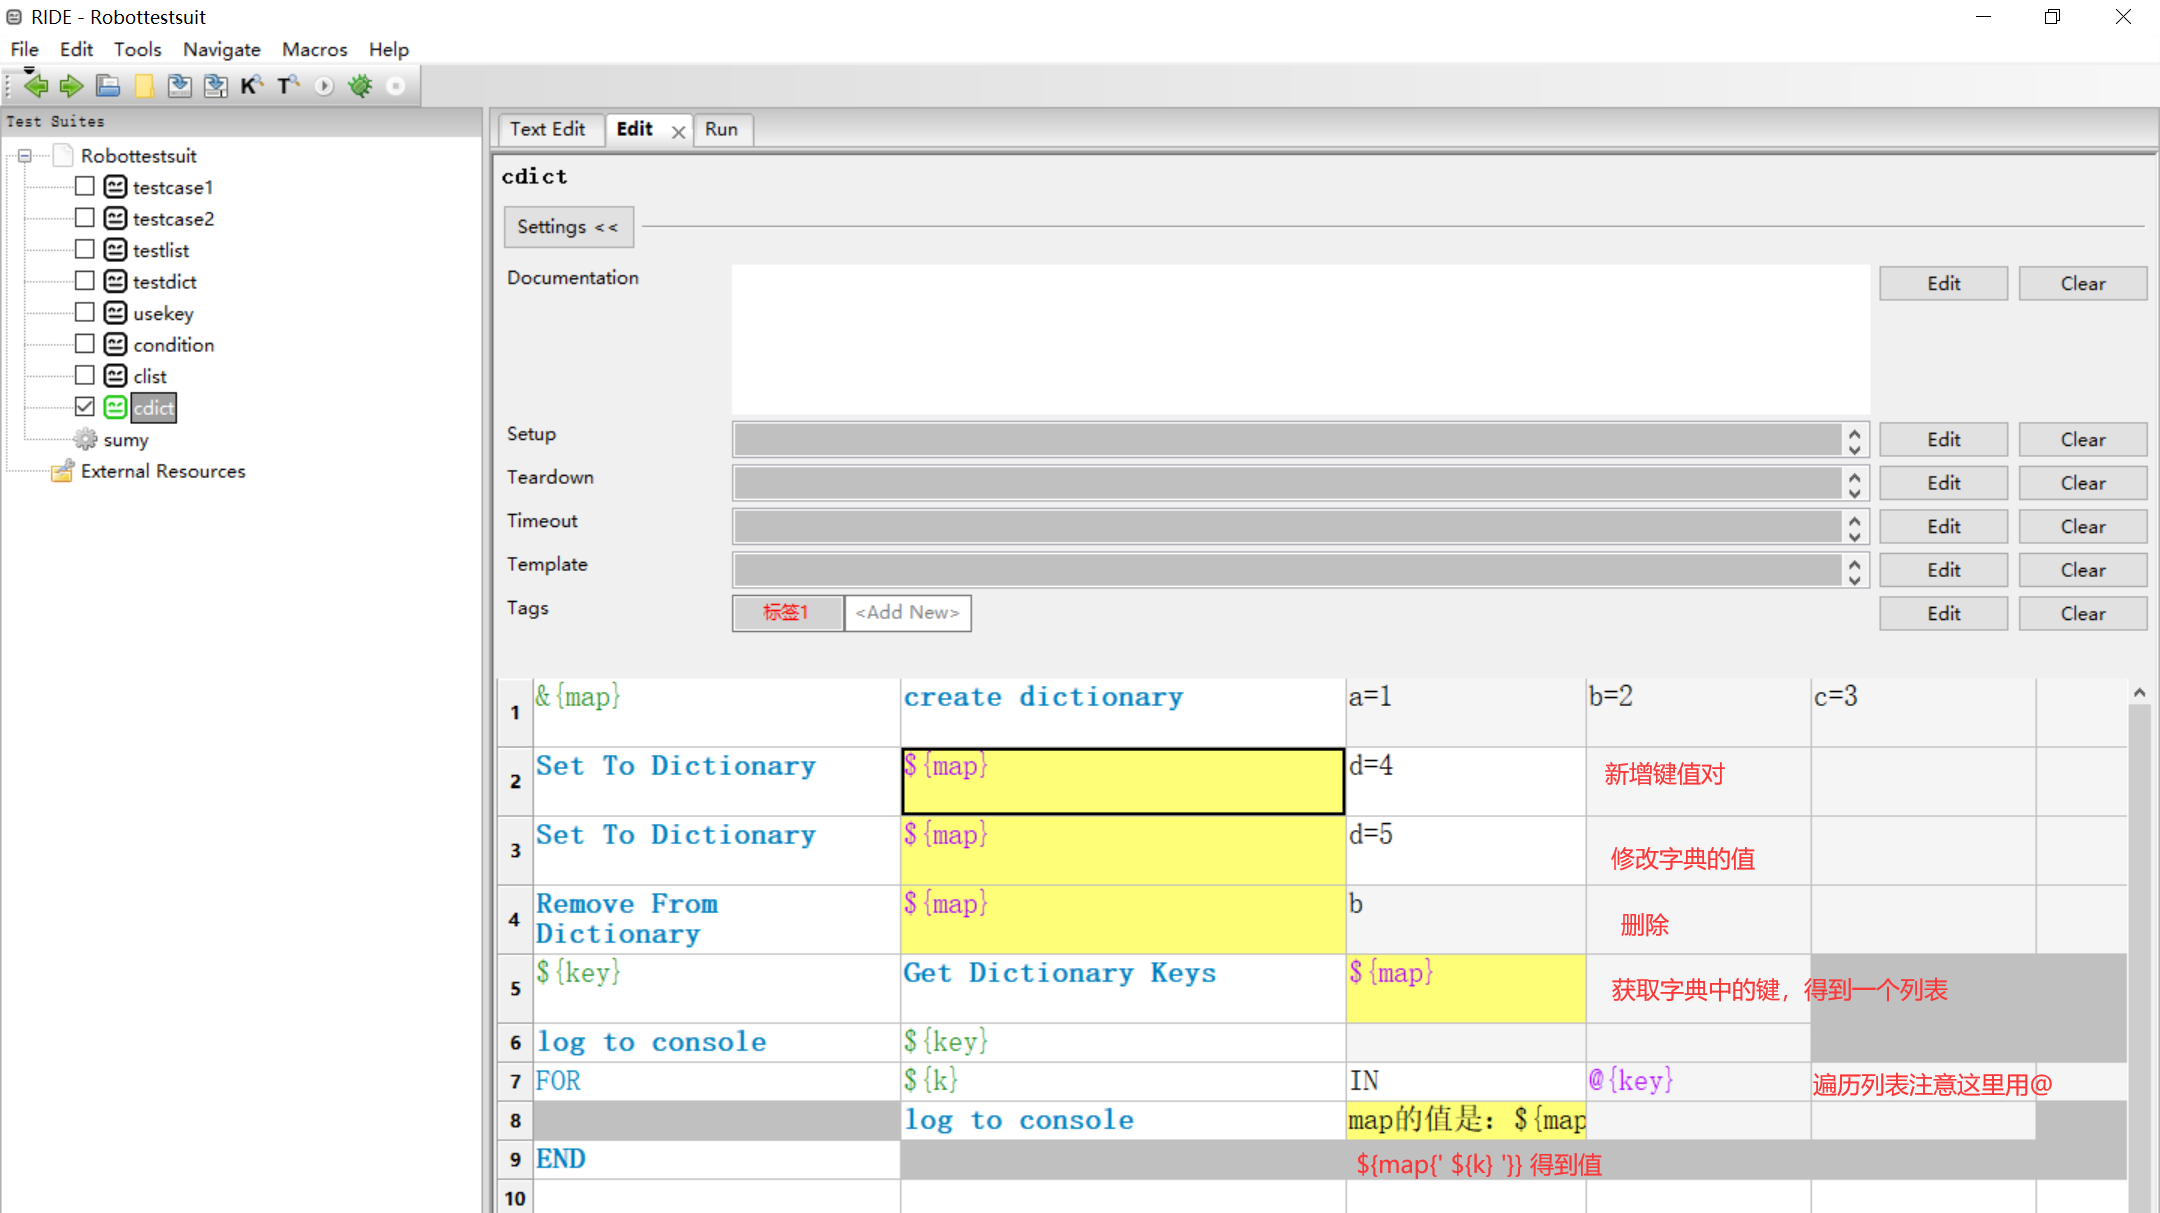Check the testcase1 checkbox
This screenshot has width=2160, height=1213.
85,187
